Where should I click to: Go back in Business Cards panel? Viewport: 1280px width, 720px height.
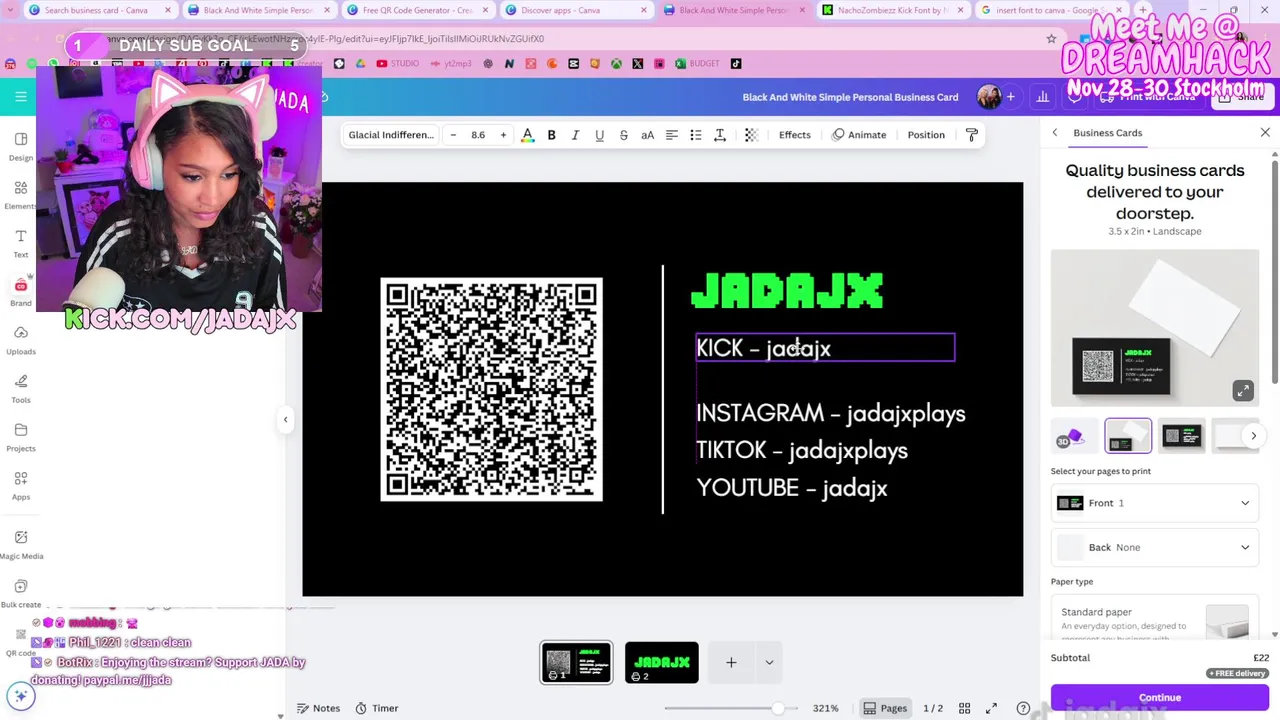[1054, 132]
